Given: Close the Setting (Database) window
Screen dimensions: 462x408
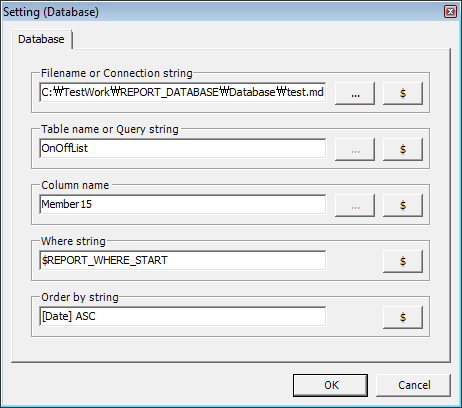Looking at the screenshot, I should click(x=450, y=12).
